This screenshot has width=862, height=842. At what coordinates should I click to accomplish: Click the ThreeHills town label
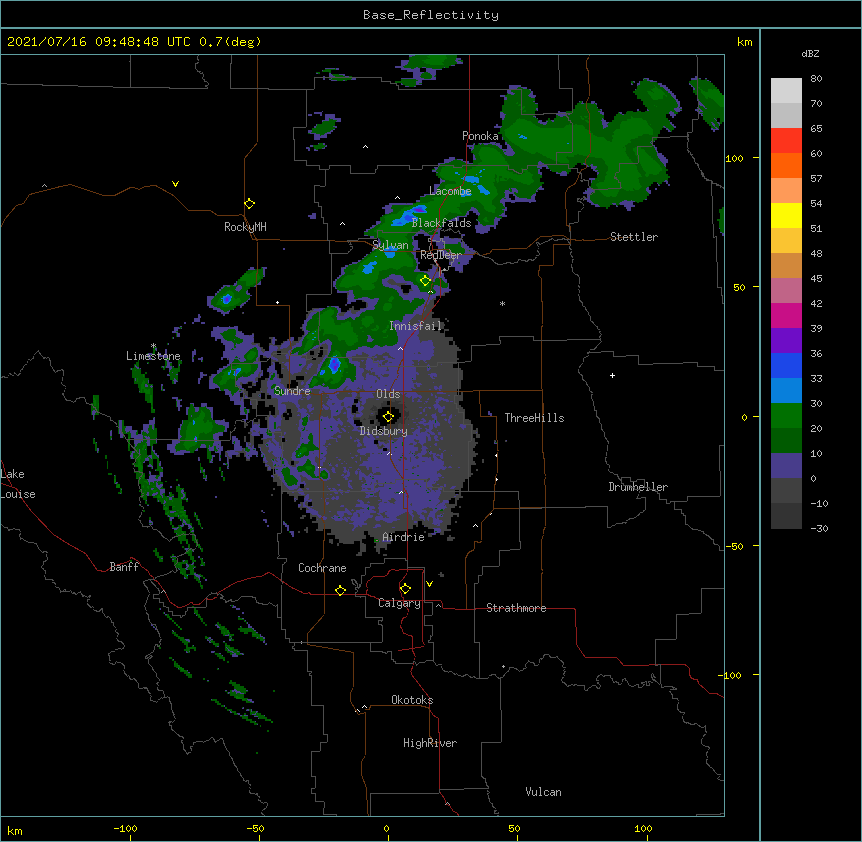[534, 418]
